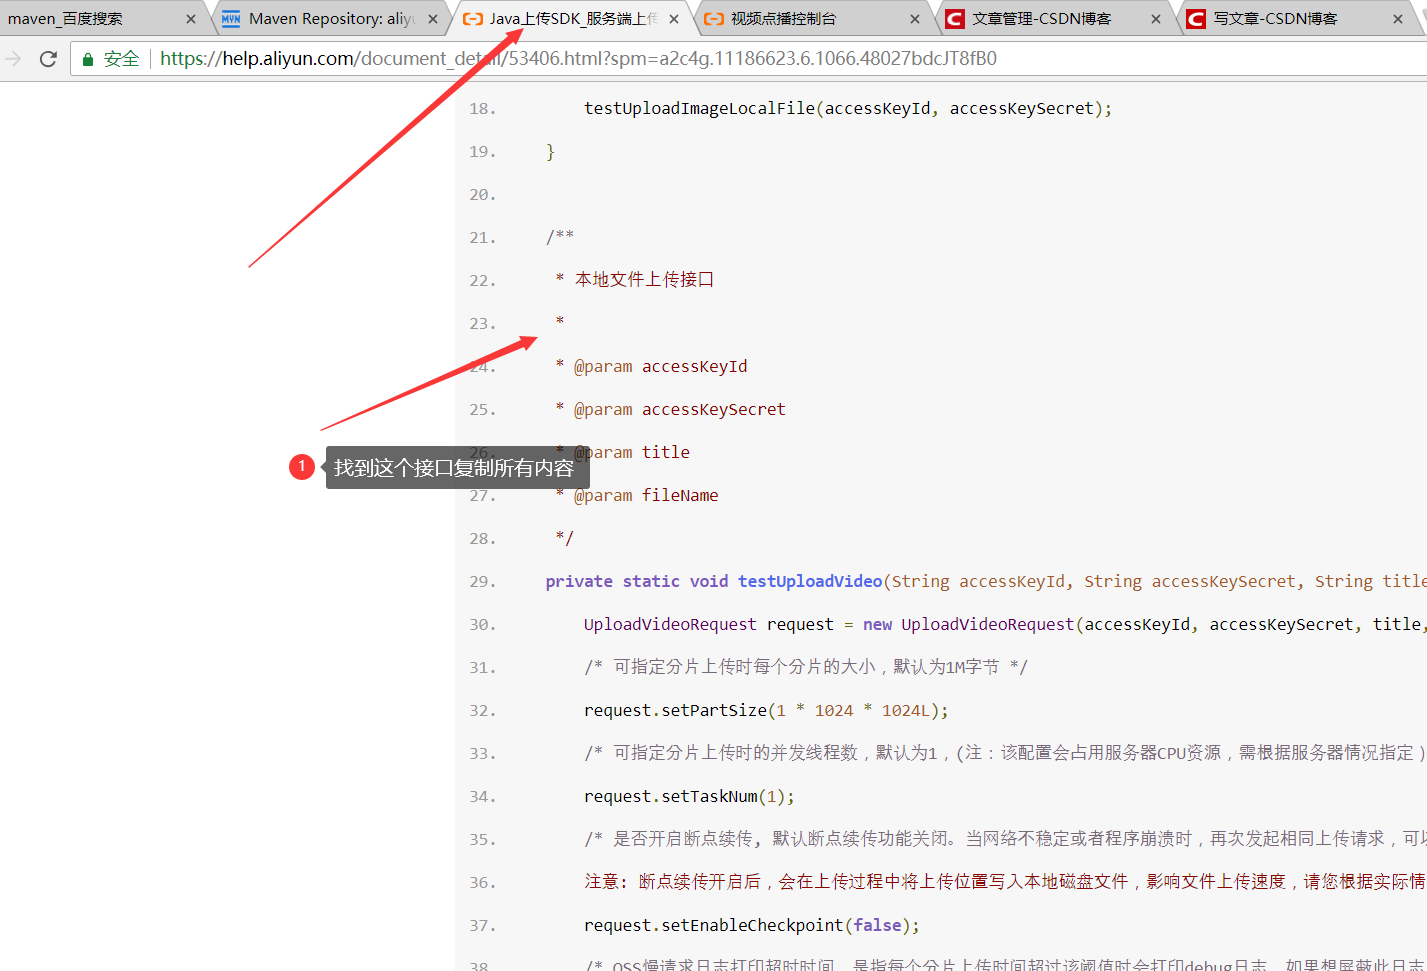
Task: Click the Maven Repository tab favicon
Action: 231,19
